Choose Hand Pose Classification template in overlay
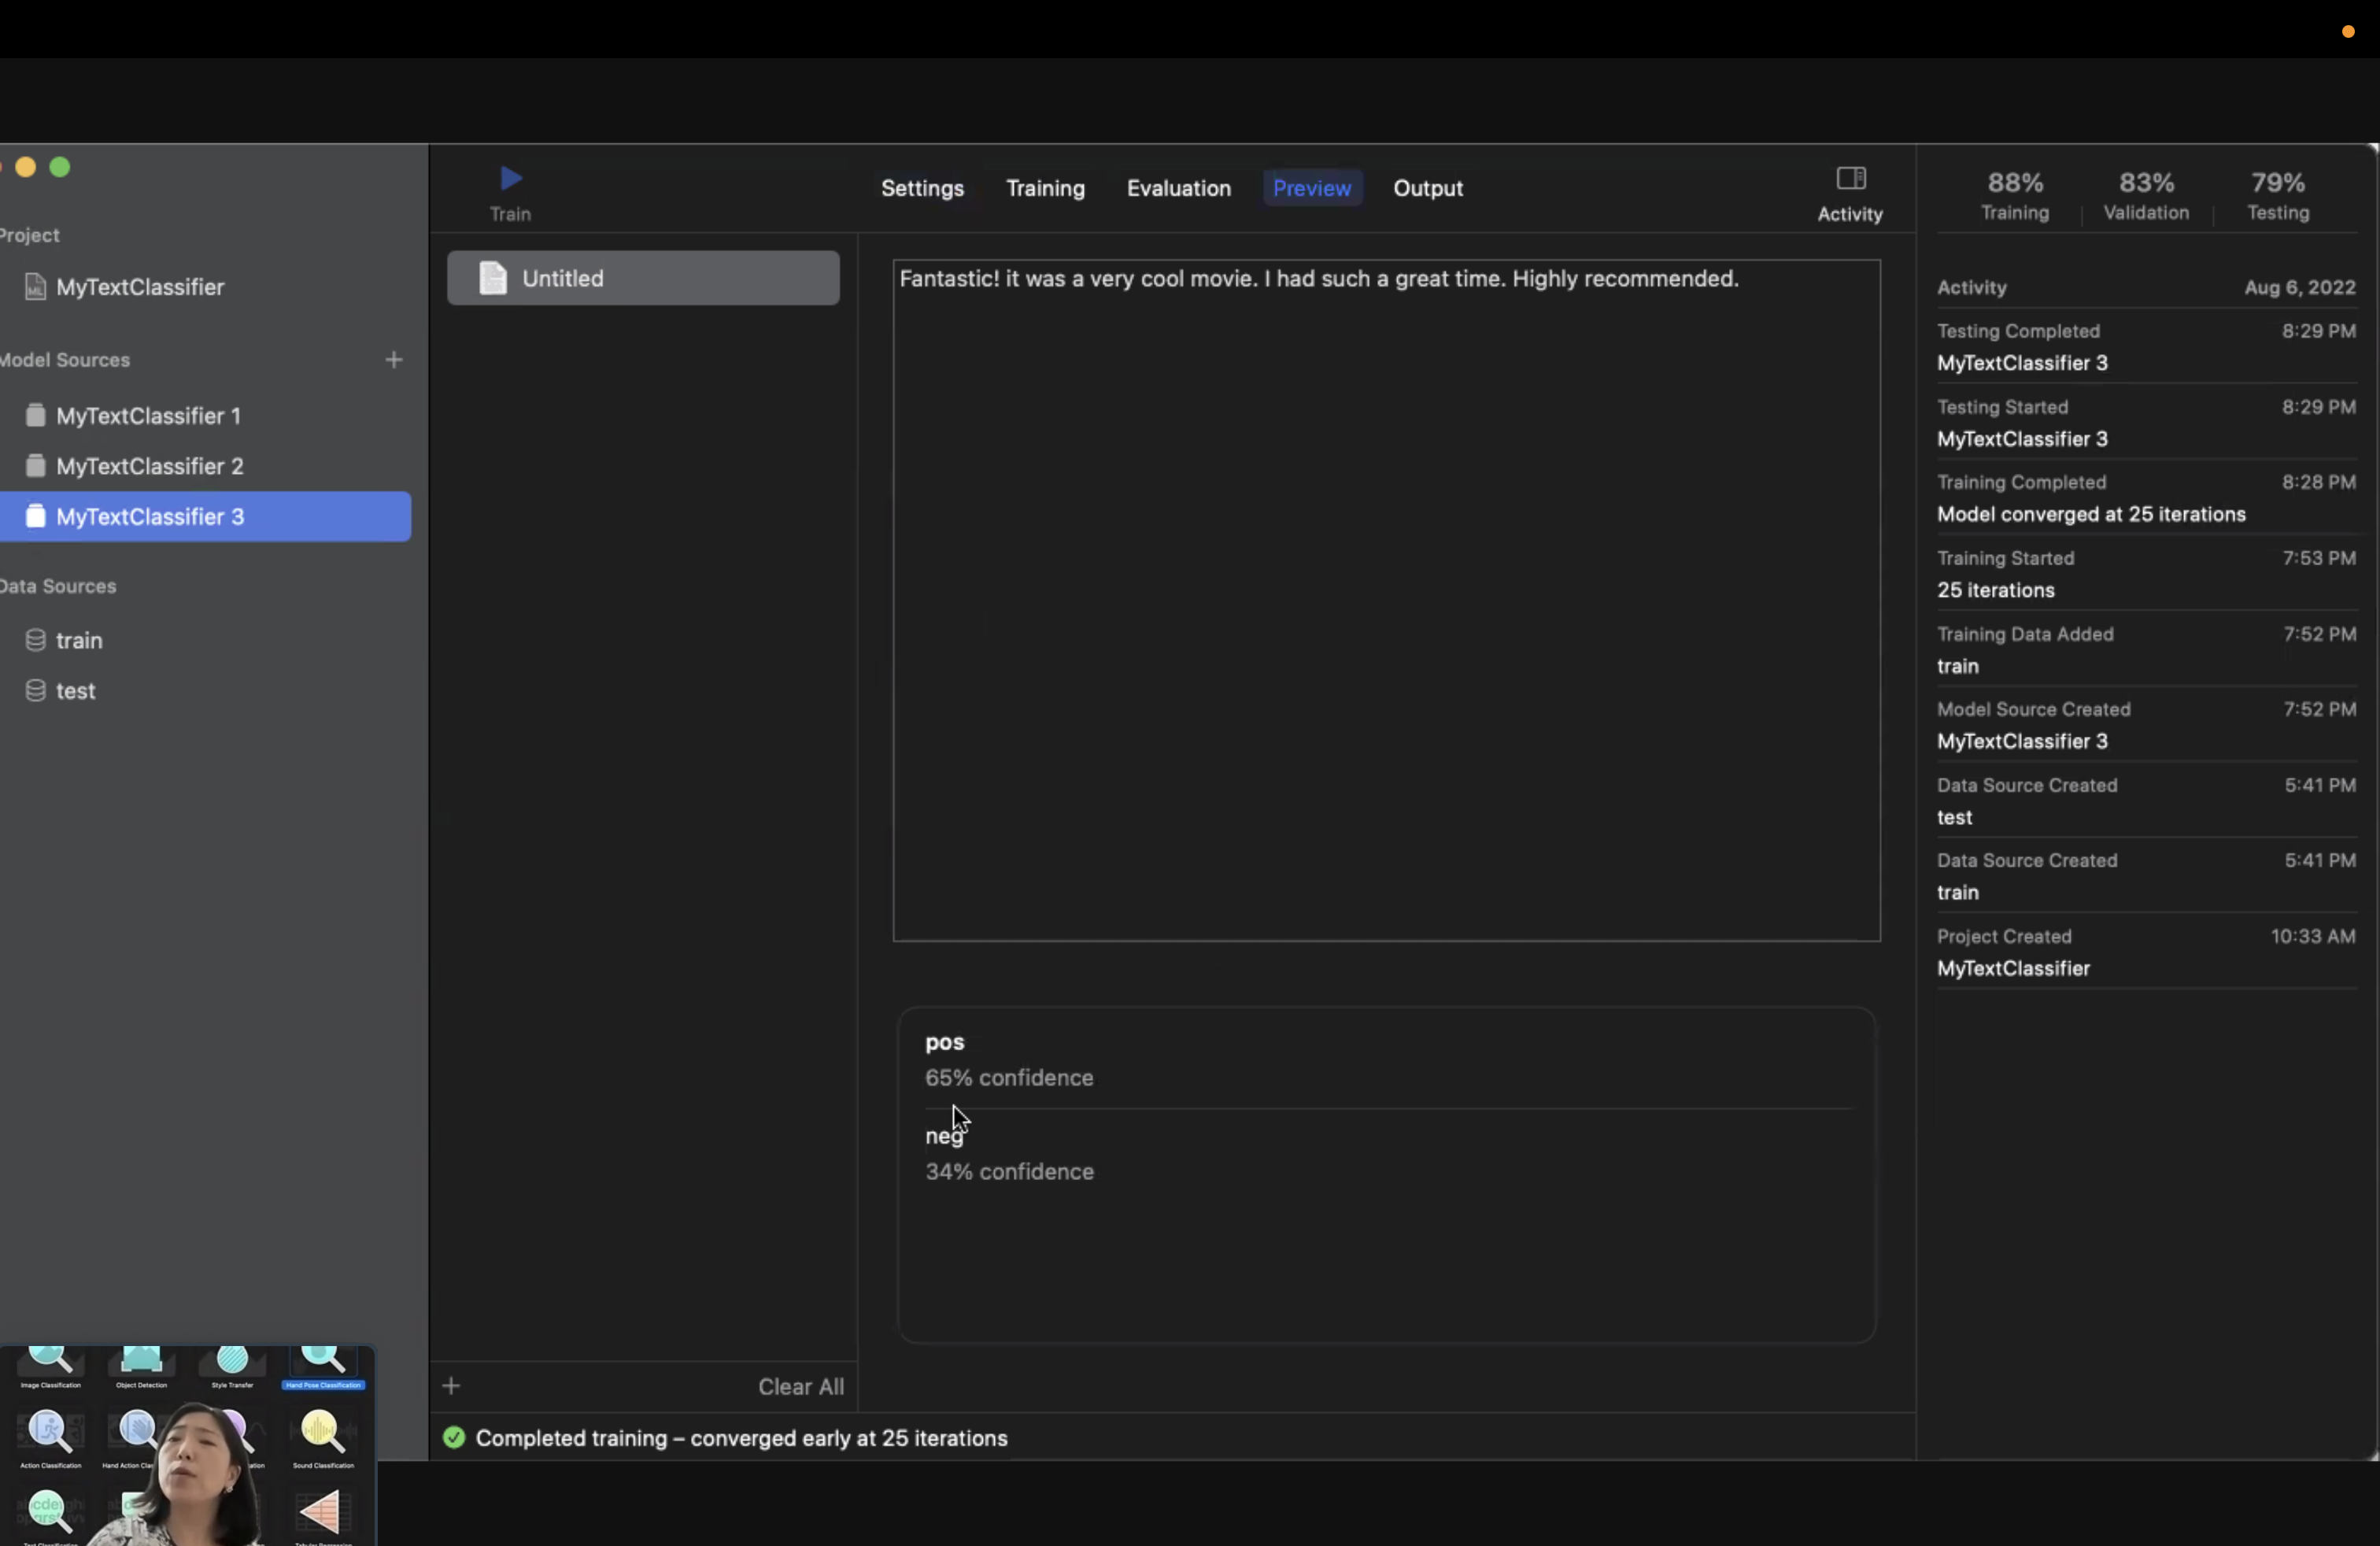The image size is (2380, 1546). tap(323, 1367)
